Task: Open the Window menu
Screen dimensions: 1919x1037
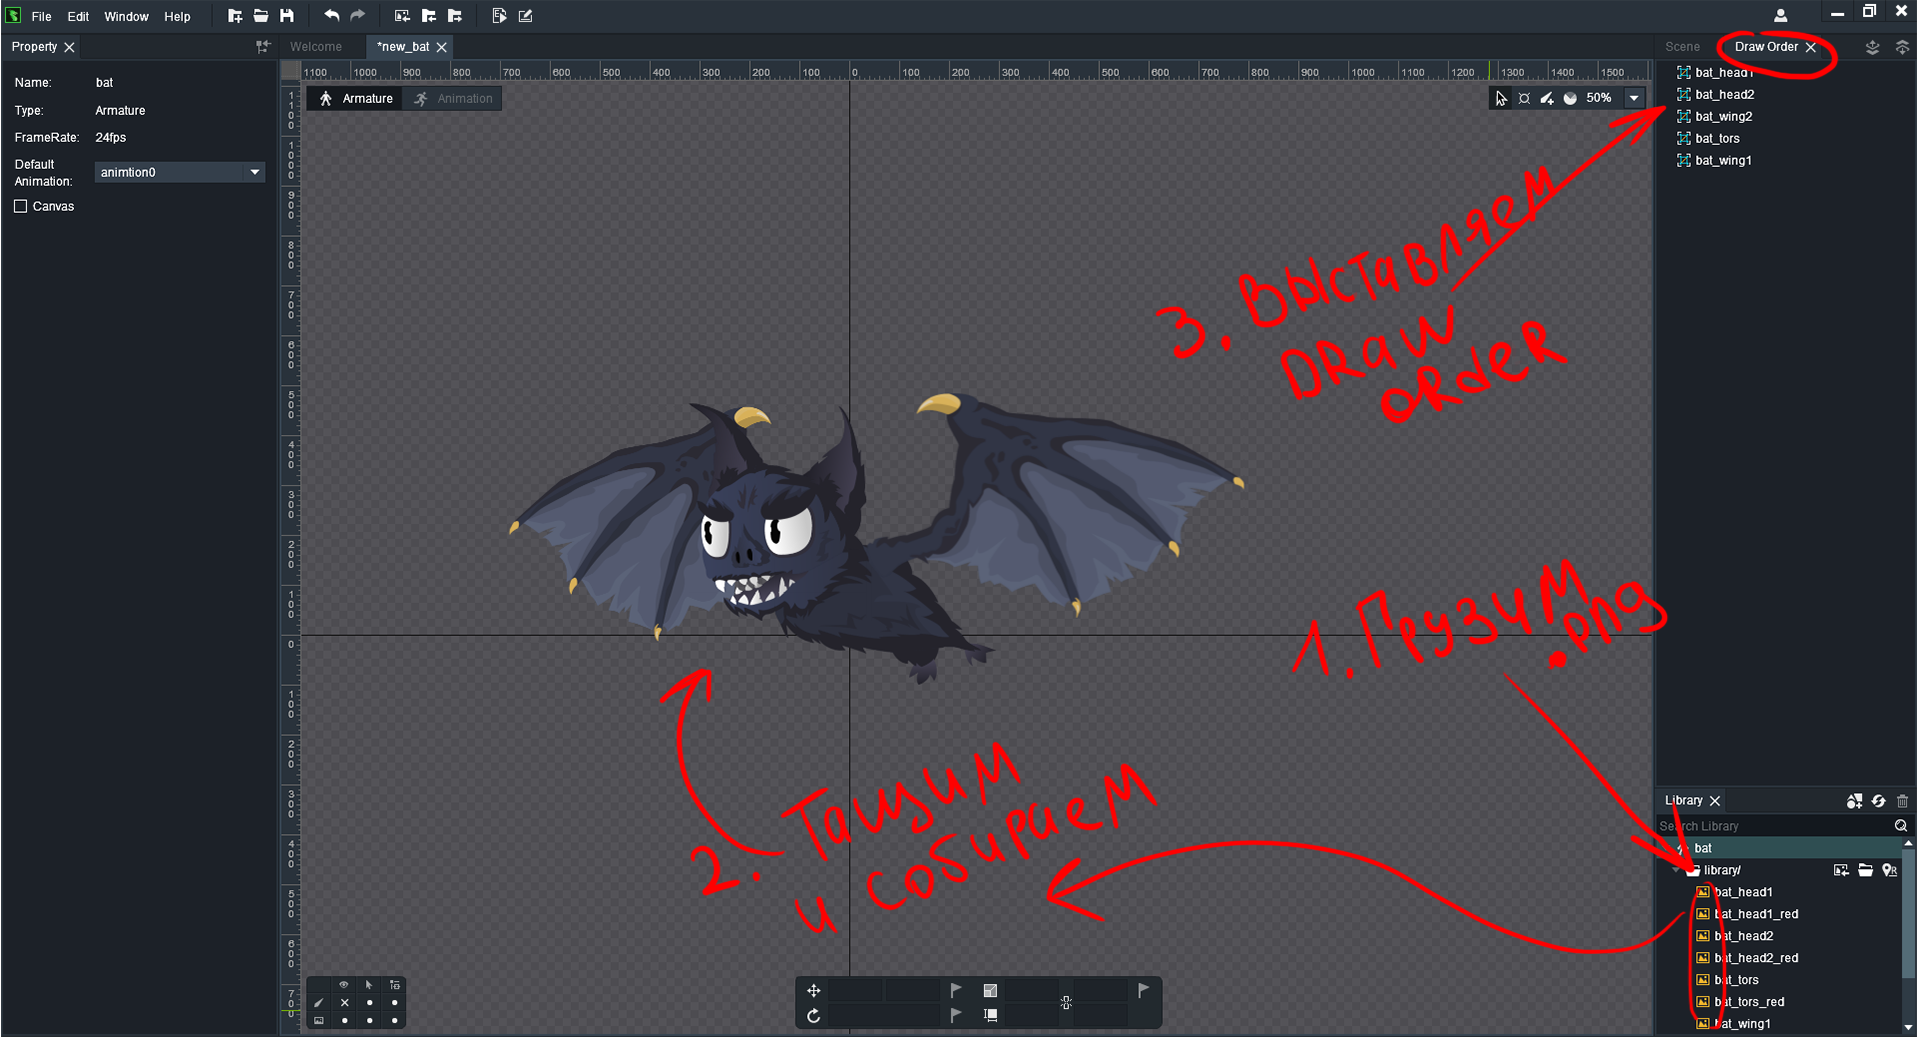Action: (126, 16)
